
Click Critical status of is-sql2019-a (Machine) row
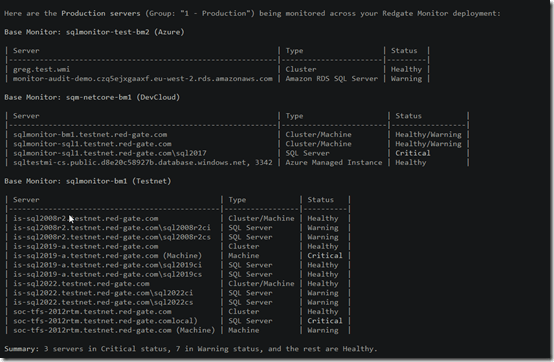coord(325,256)
